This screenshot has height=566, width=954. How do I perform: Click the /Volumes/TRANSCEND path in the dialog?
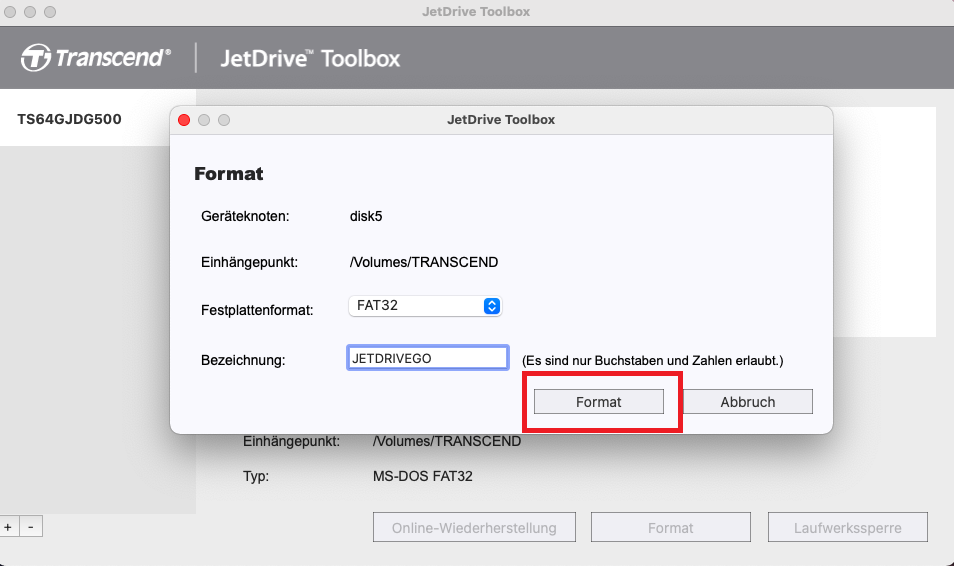tap(423, 262)
